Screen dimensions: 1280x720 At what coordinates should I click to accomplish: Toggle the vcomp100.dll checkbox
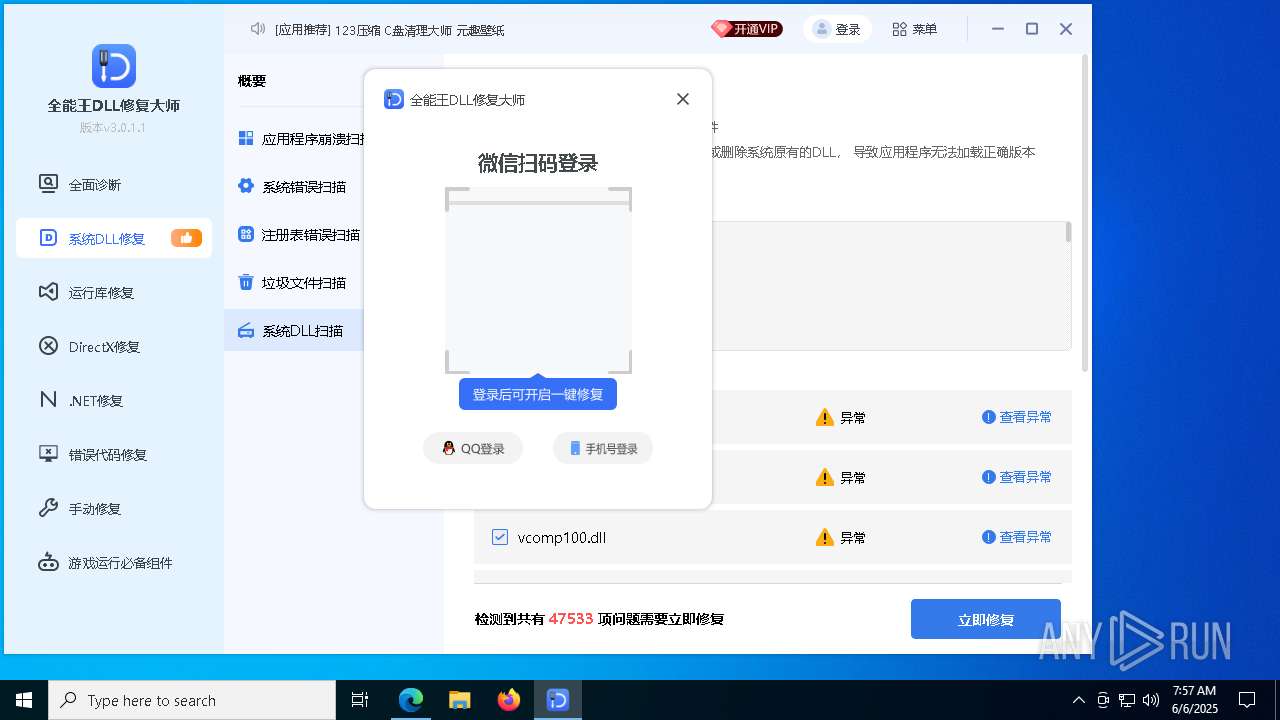tap(500, 537)
